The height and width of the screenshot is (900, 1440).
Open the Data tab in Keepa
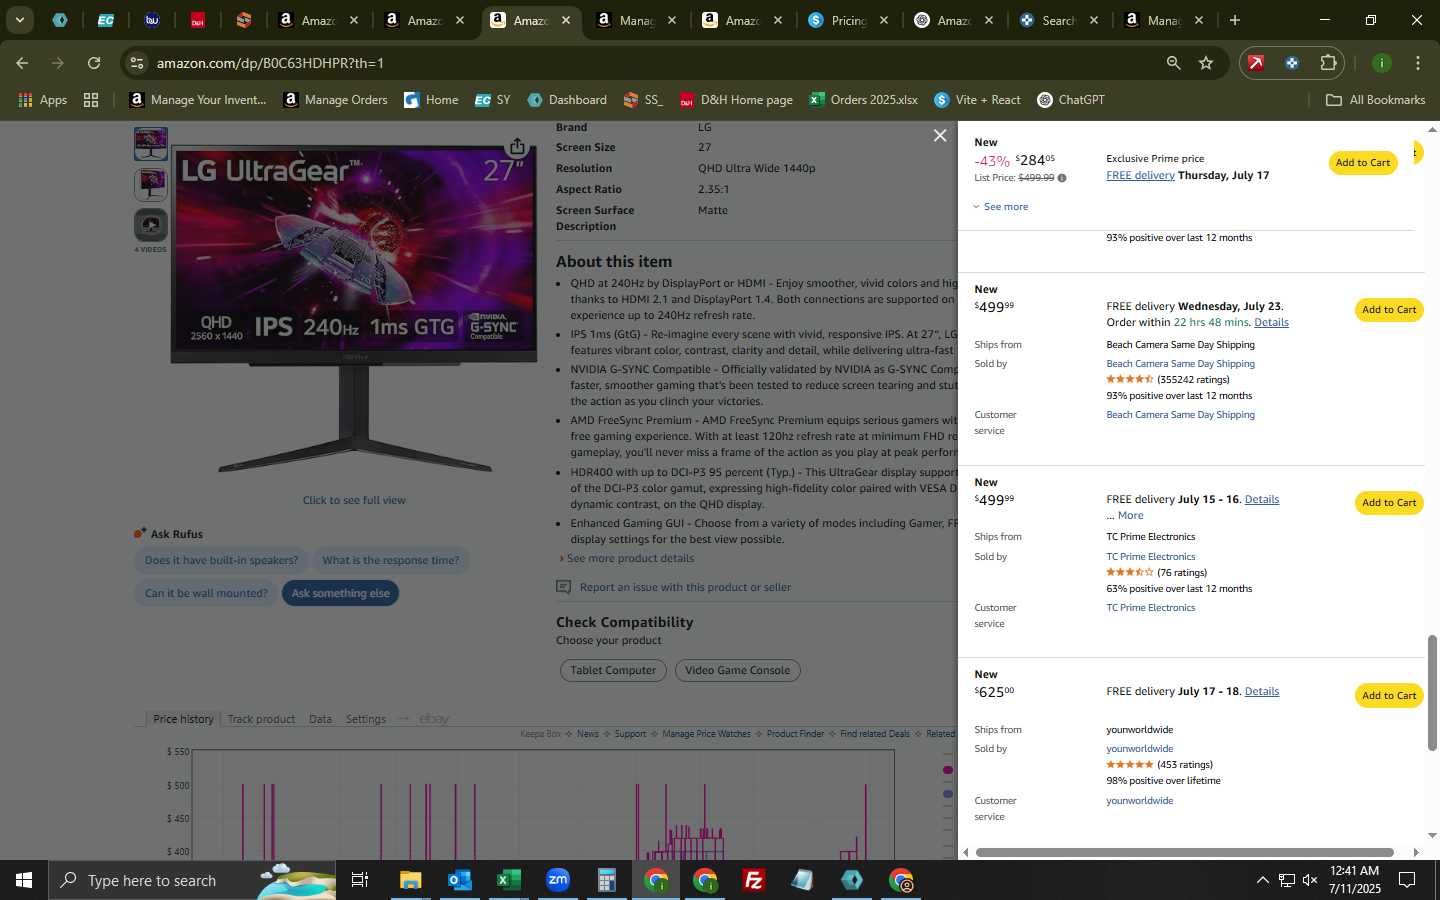(x=320, y=719)
